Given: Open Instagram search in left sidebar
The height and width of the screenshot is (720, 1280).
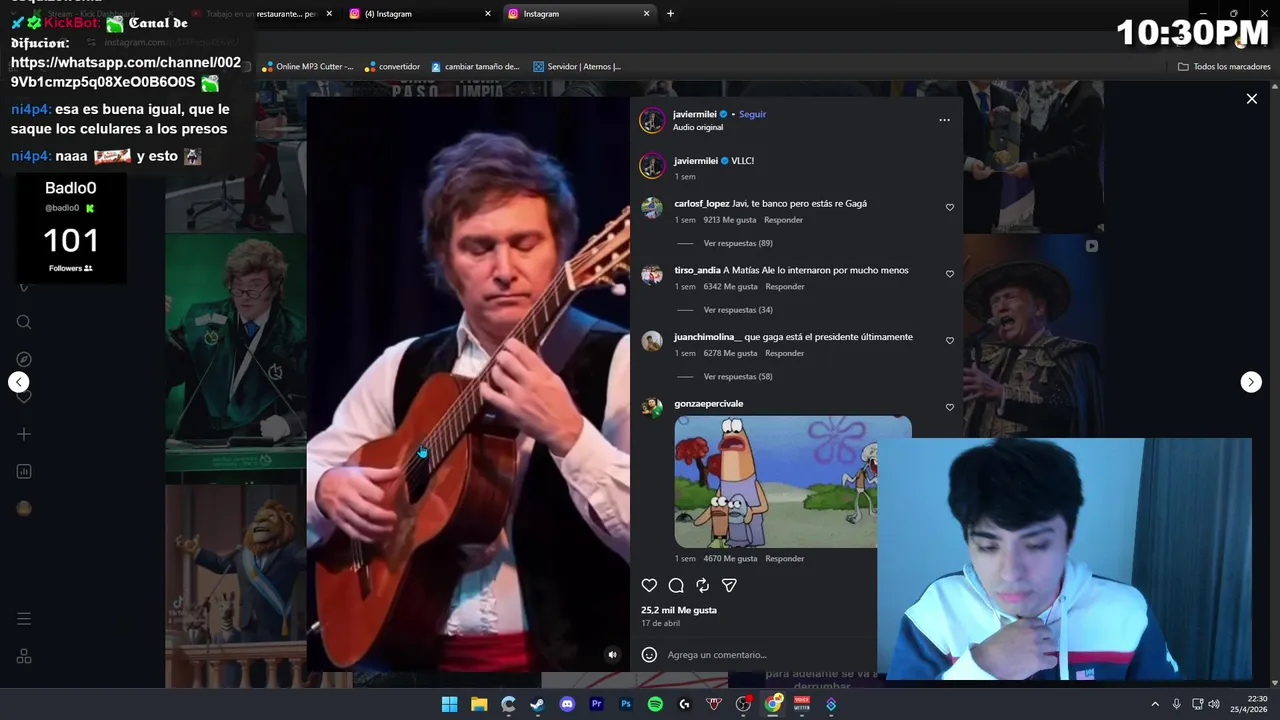Looking at the screenshot, I should tap(24, 322).
